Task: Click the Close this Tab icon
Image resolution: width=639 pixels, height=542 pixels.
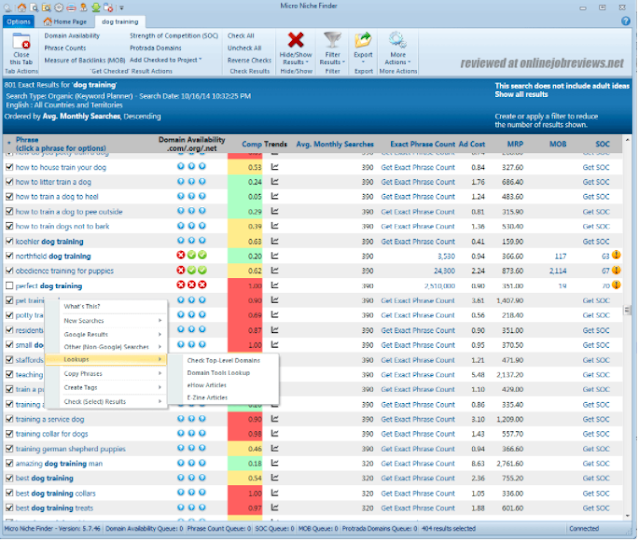Action: [x=21, y=41]
